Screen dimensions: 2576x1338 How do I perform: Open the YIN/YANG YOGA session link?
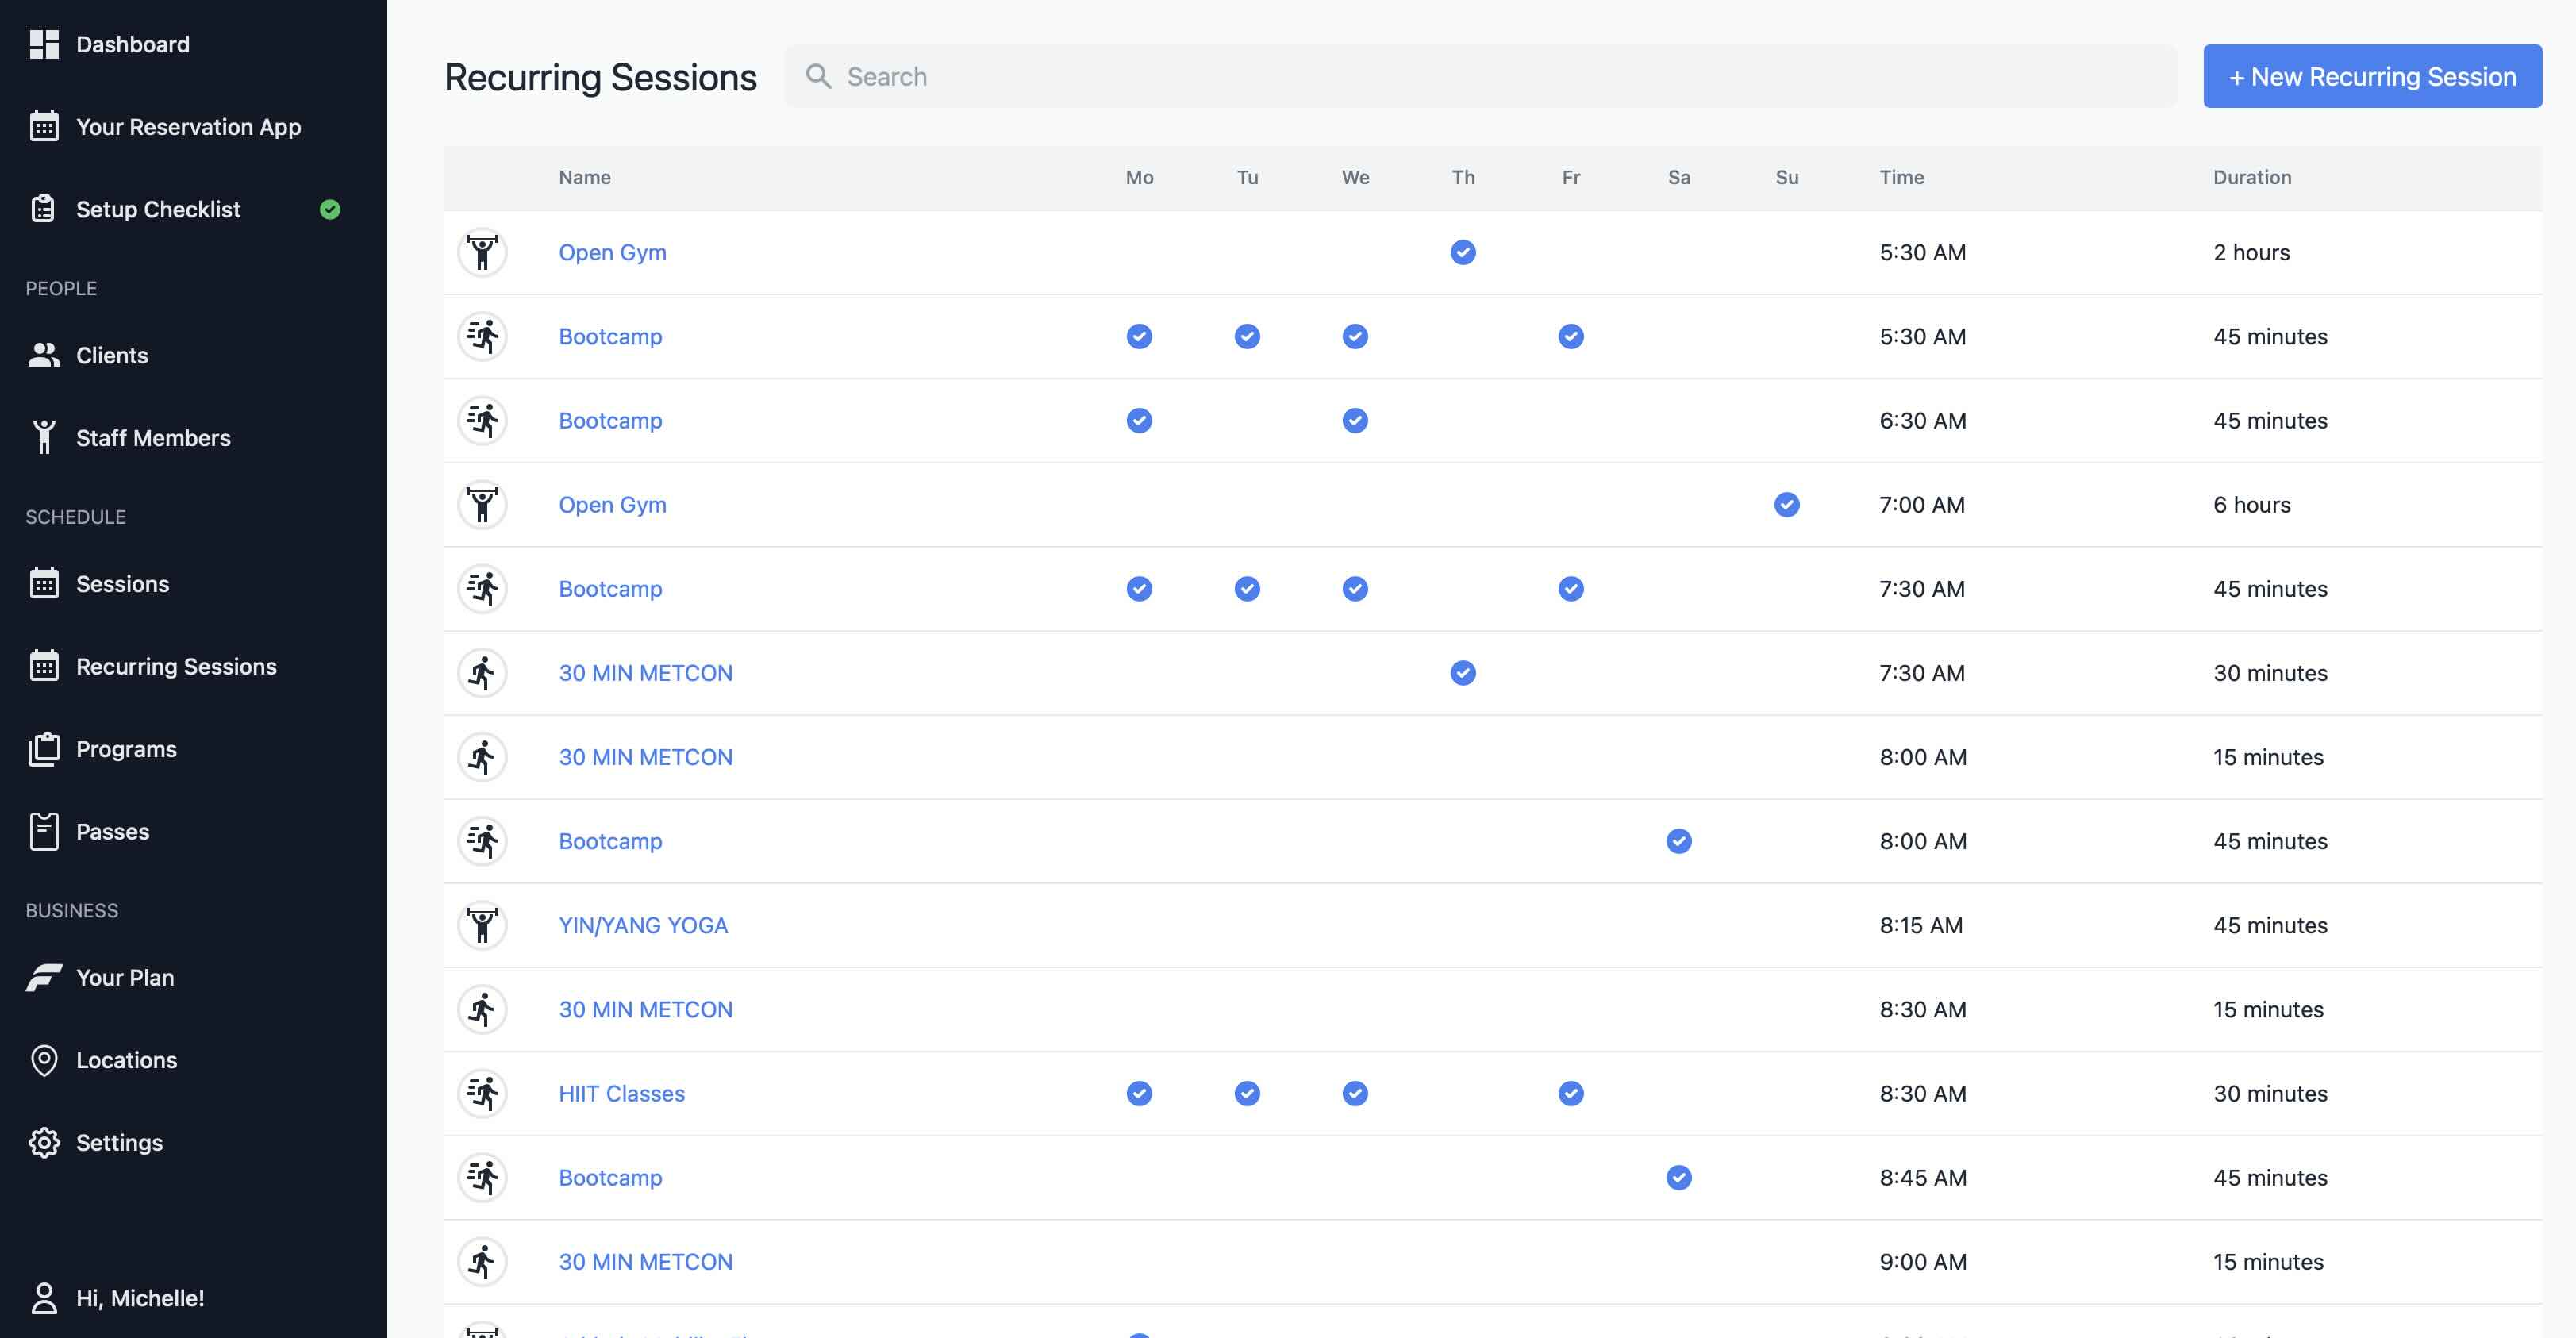pyautogui.click(x=643, y=925)
